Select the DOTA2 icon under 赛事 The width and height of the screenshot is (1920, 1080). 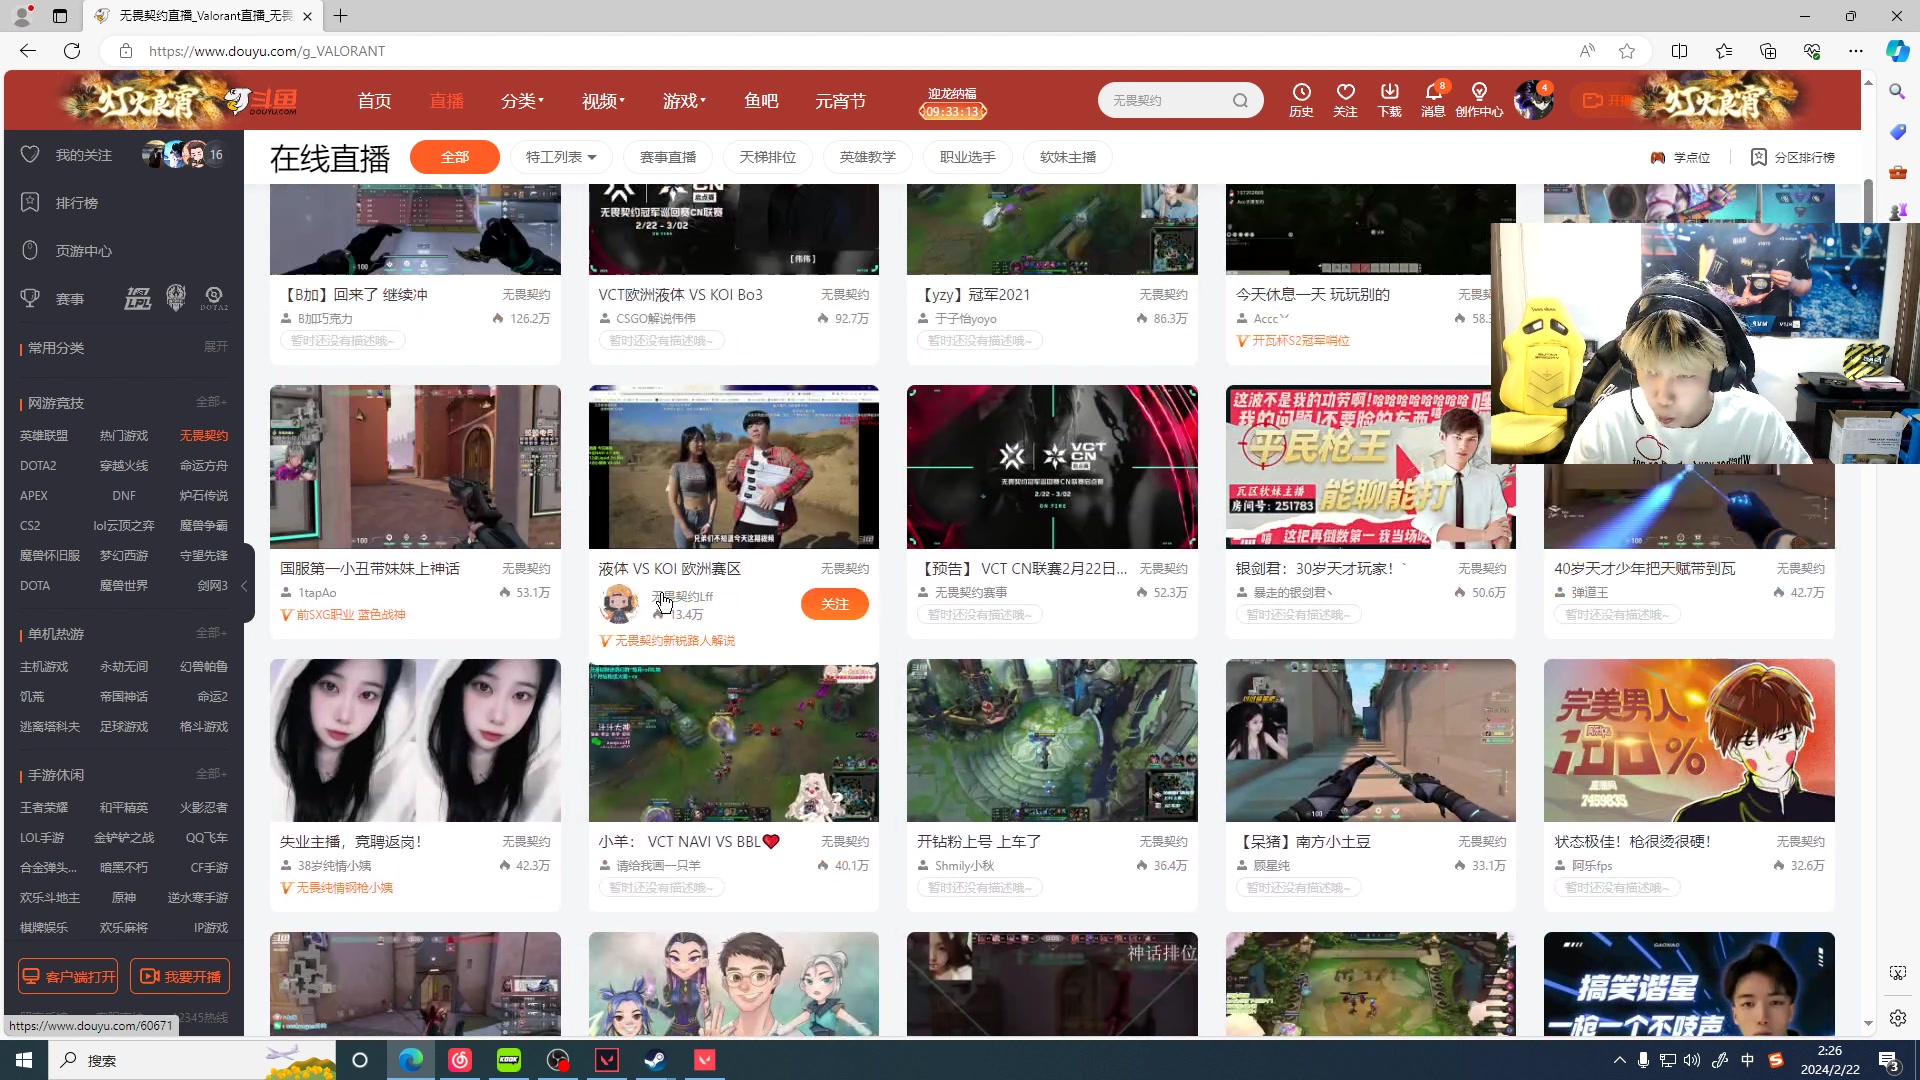coord(214,298)
